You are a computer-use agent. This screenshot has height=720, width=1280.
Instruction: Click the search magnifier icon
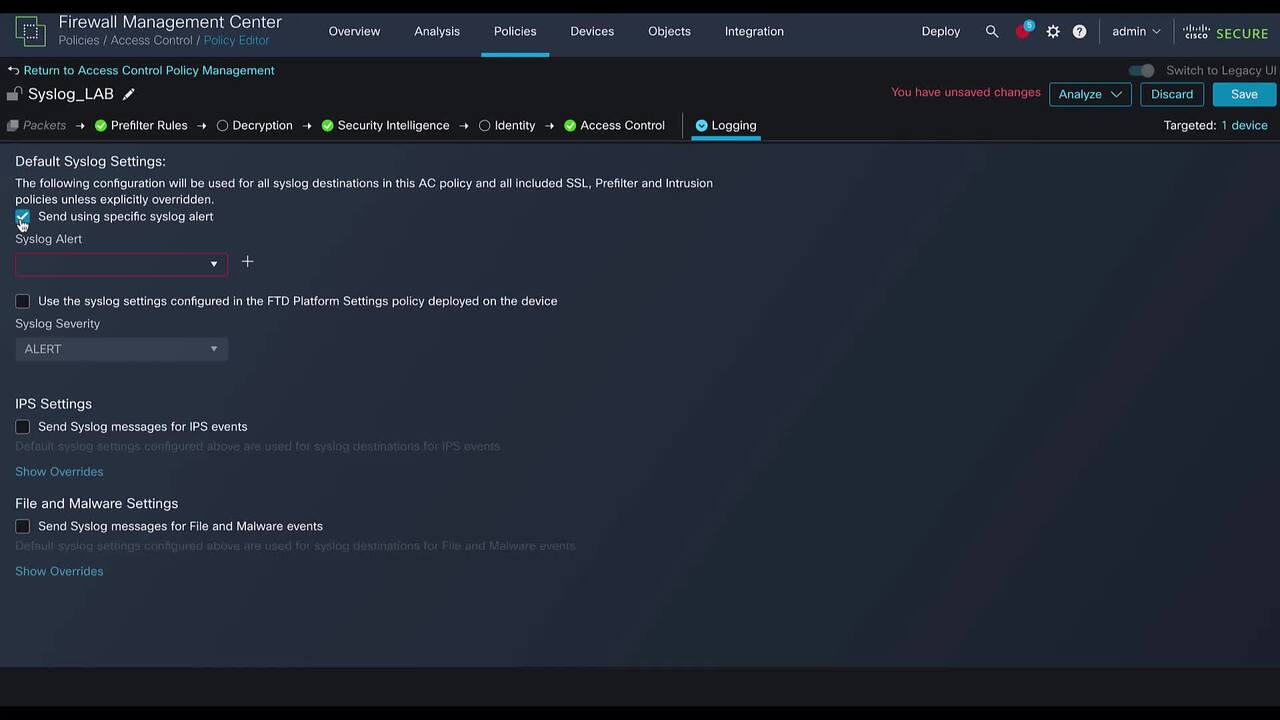coord(991,31)
